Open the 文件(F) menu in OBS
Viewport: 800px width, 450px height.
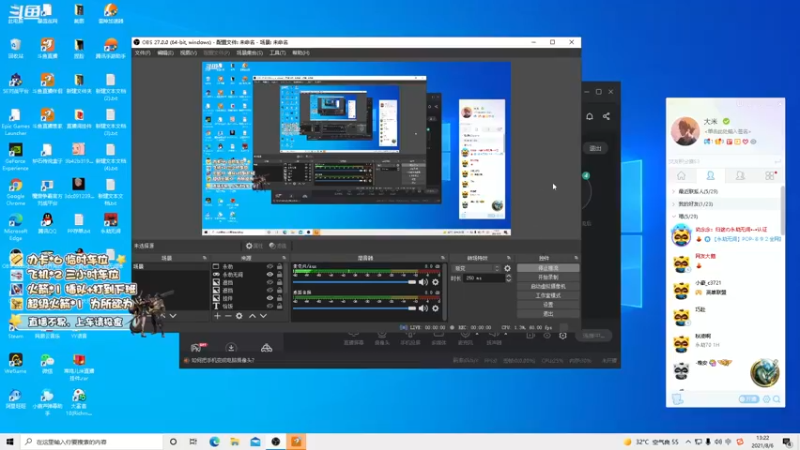coord(142,53)
